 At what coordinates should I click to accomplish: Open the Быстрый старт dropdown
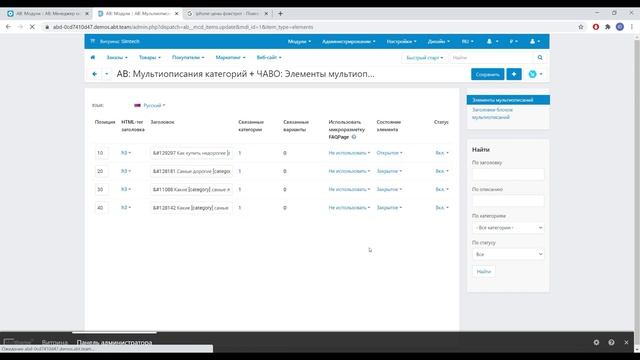[x=424, y=58]
